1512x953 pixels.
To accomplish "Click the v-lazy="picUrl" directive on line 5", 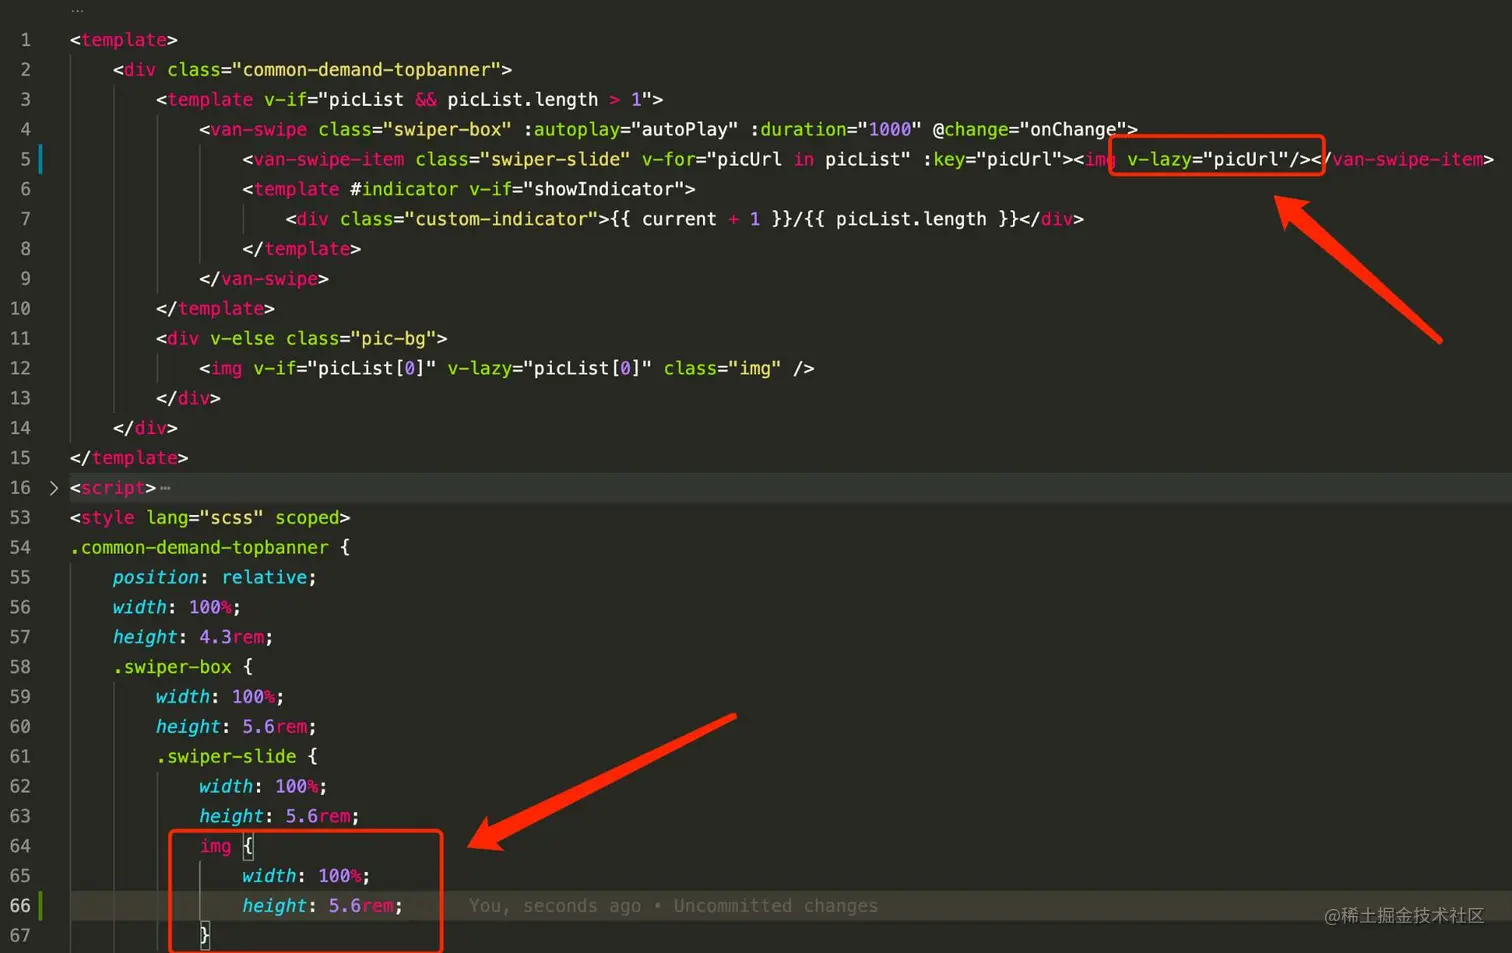I will 1208,160.
